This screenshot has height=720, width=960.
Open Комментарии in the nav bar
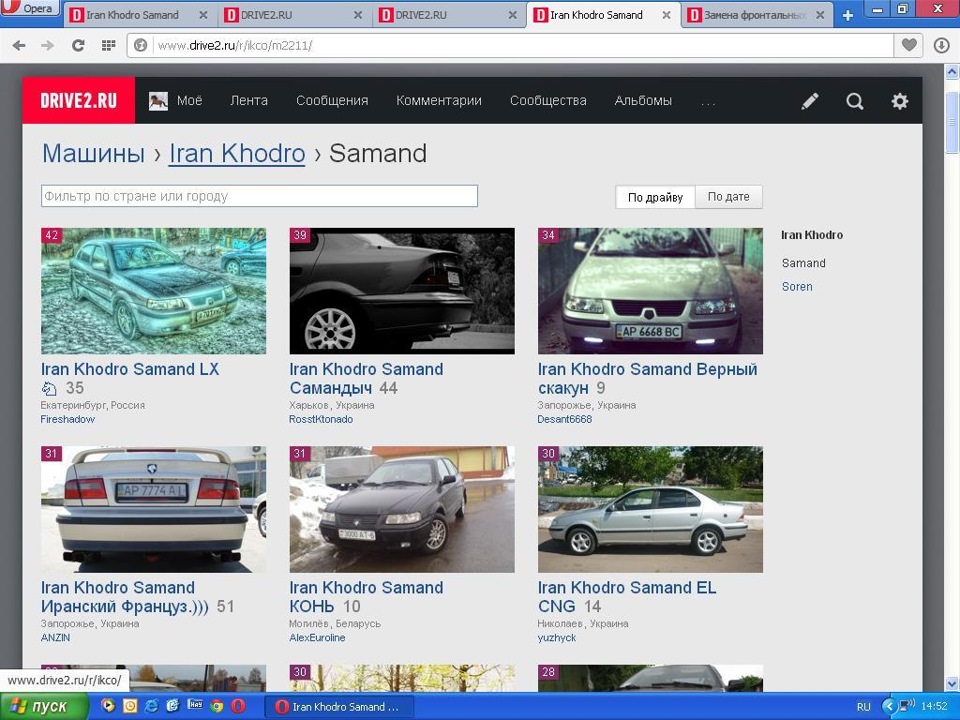tap(438, 100)
